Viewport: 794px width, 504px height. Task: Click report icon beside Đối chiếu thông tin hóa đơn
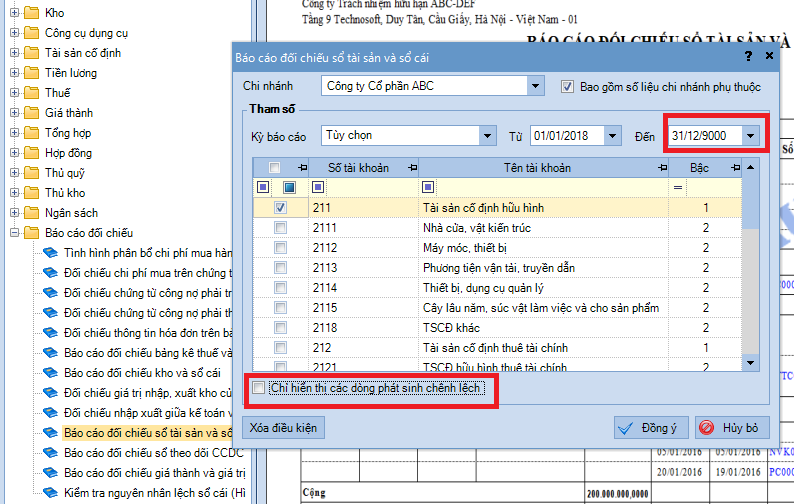click(x=50, y=333)
